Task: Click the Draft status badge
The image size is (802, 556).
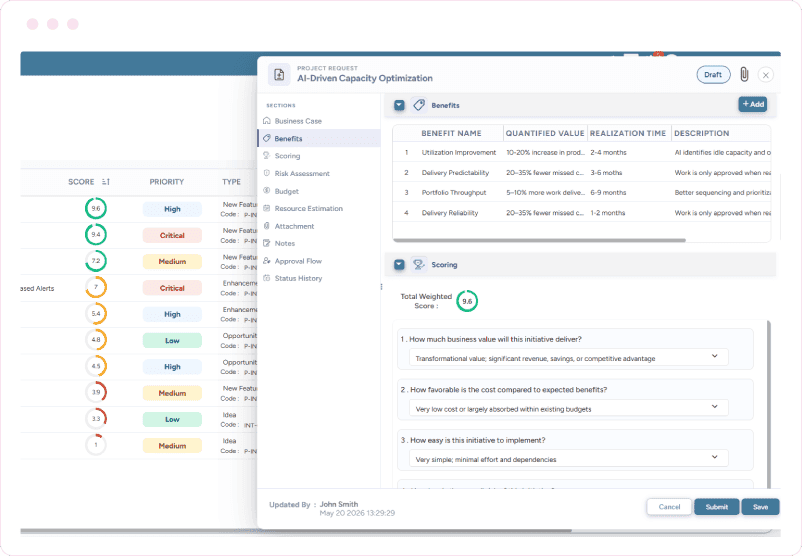Action: (713, 75)
